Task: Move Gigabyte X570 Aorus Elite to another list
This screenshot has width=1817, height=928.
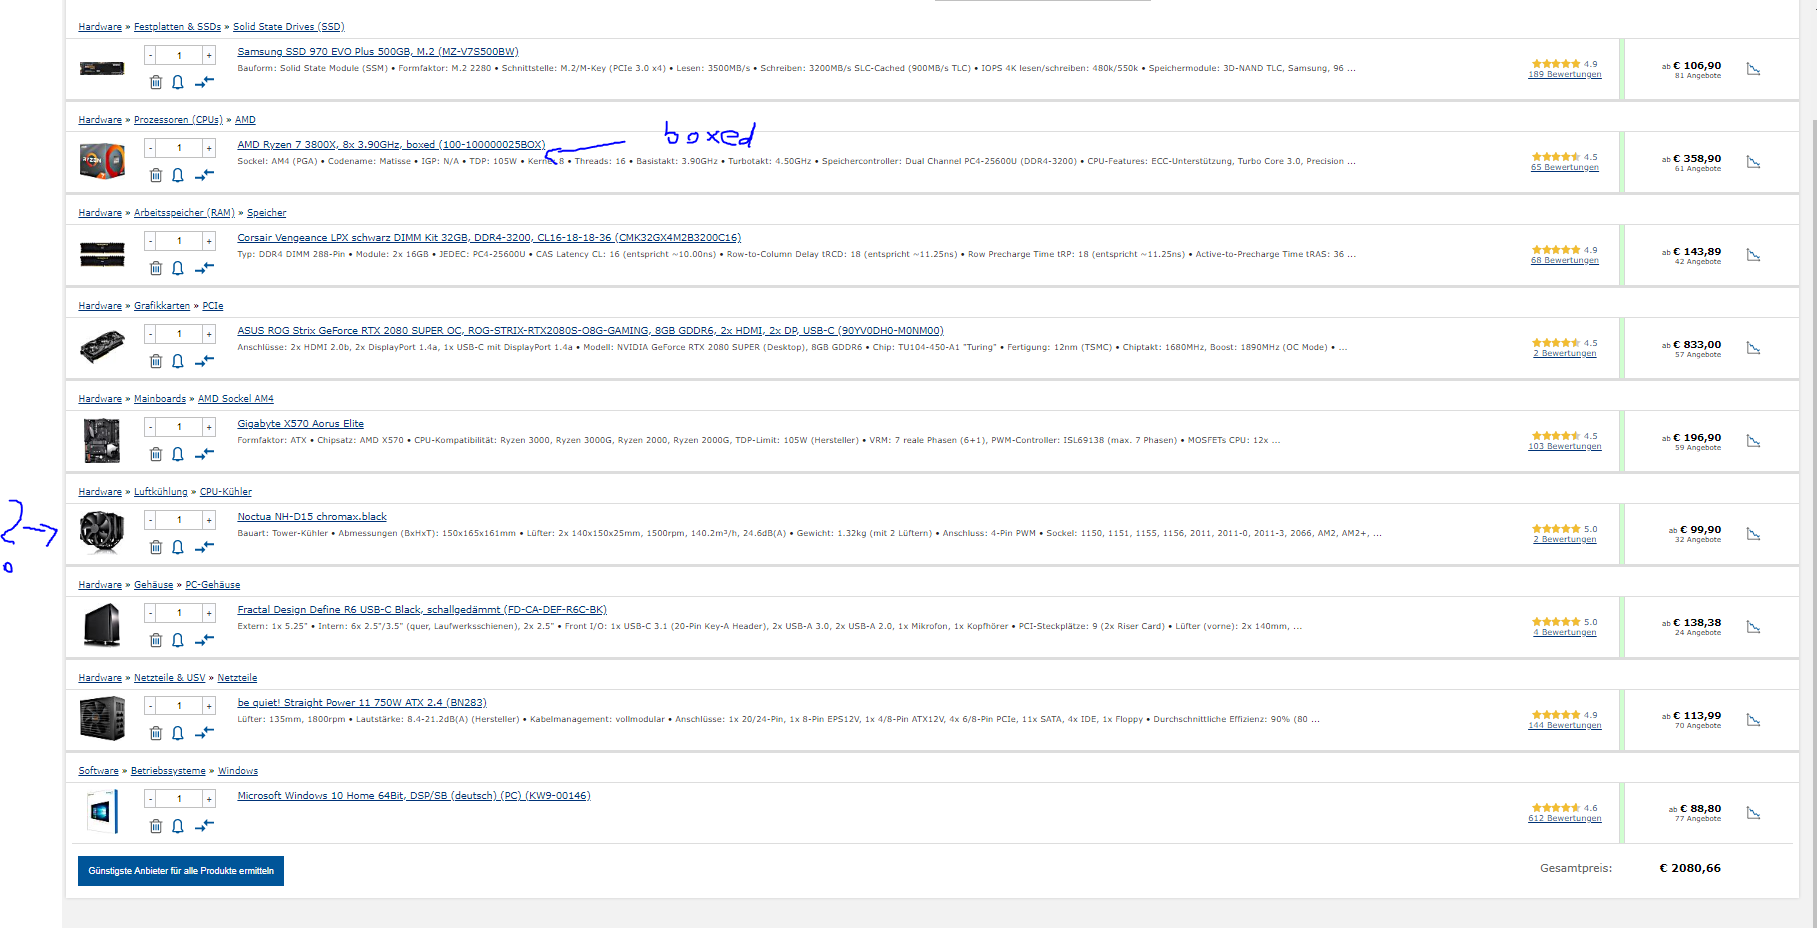Action: tap(204, 454)
